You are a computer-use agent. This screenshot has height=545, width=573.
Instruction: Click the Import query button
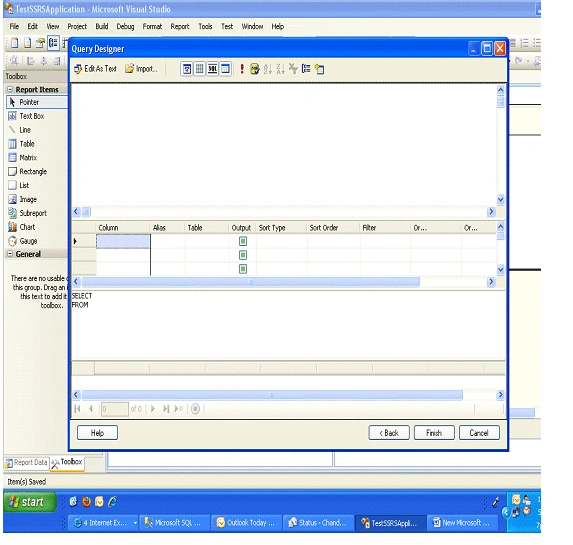141,69
